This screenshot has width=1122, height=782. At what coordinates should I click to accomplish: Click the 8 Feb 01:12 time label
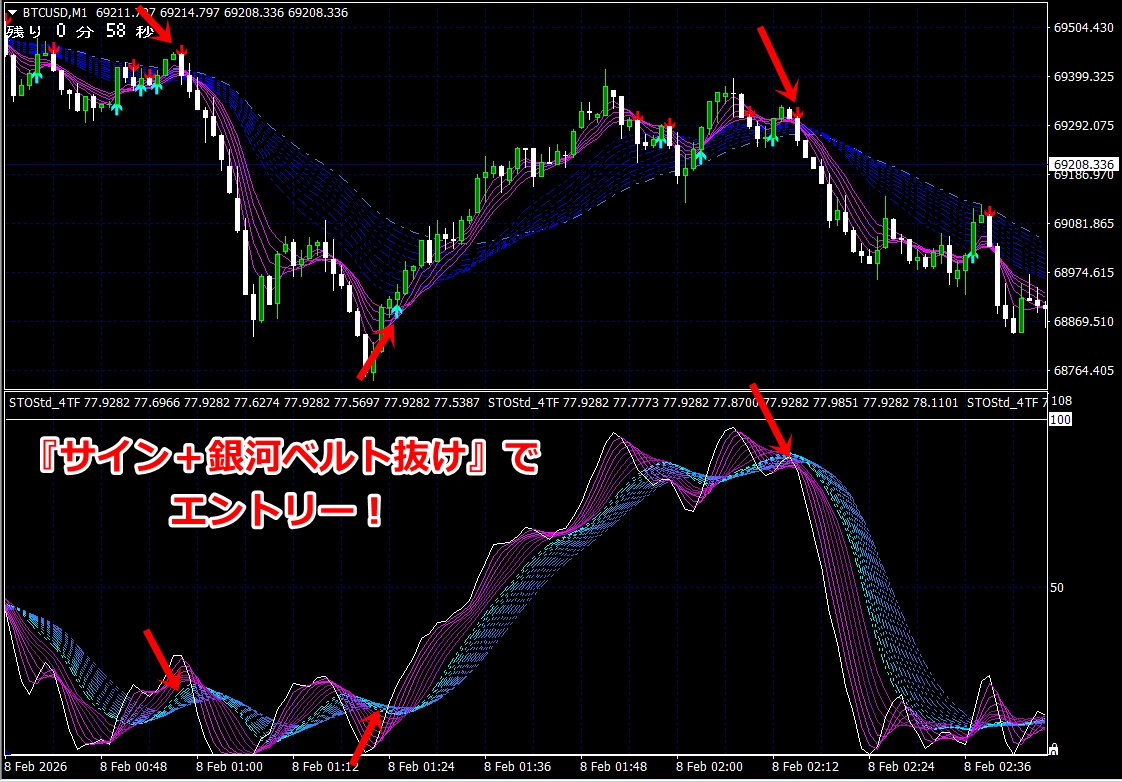click(325, 767)
